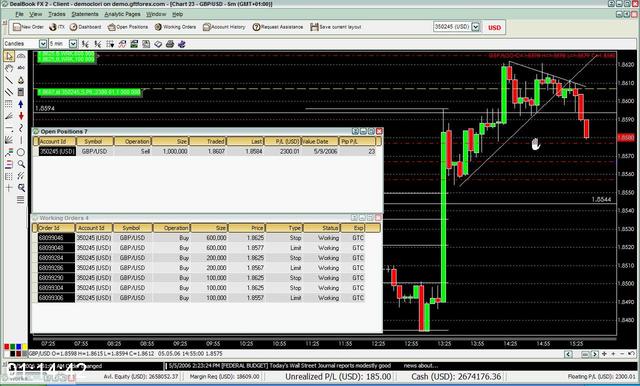Click the Dashboard button
Viewport: 640px width, 386px height.
pos(85,27)
